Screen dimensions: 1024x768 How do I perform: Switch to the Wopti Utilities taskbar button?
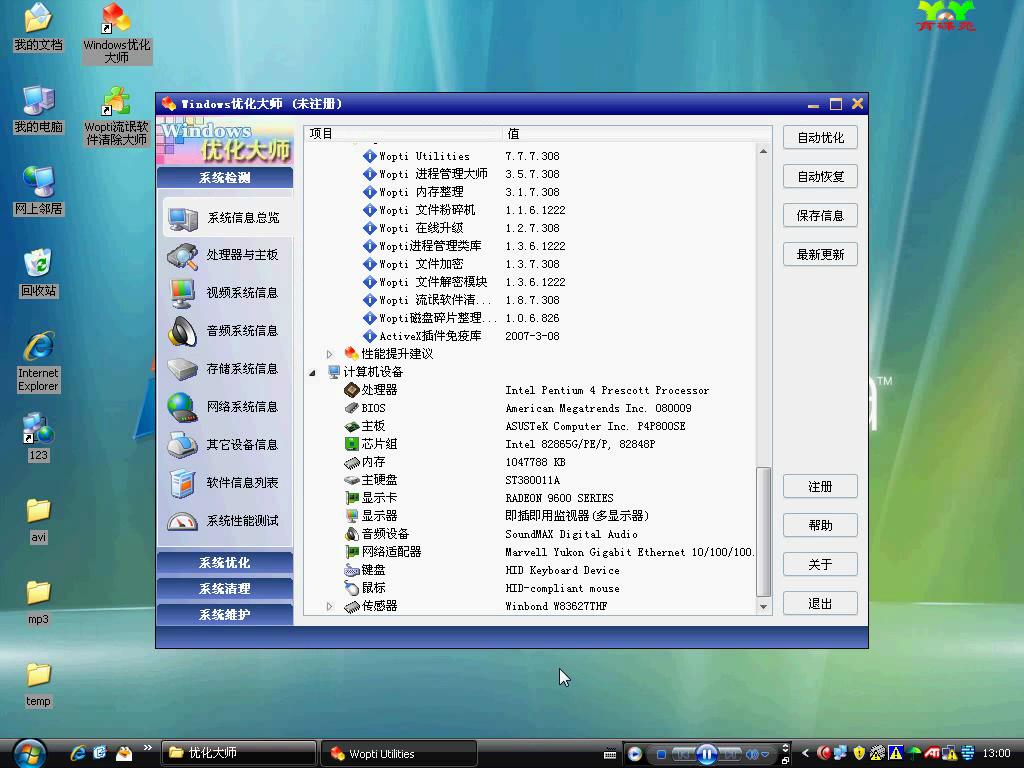(399, 753)
